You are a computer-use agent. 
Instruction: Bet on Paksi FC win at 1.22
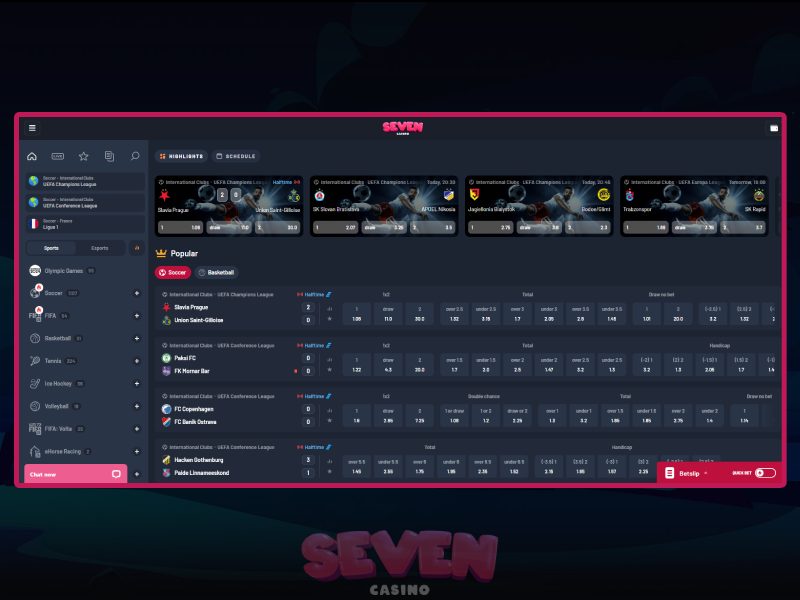tap(357, 364)
